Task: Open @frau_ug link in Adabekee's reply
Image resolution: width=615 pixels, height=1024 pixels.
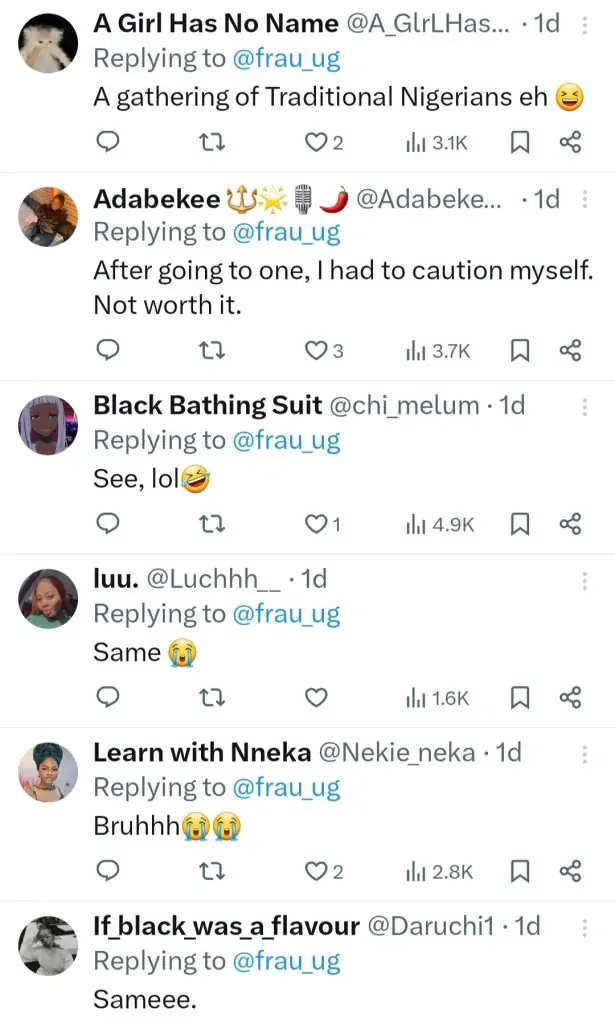Action: tap(286, 232)
